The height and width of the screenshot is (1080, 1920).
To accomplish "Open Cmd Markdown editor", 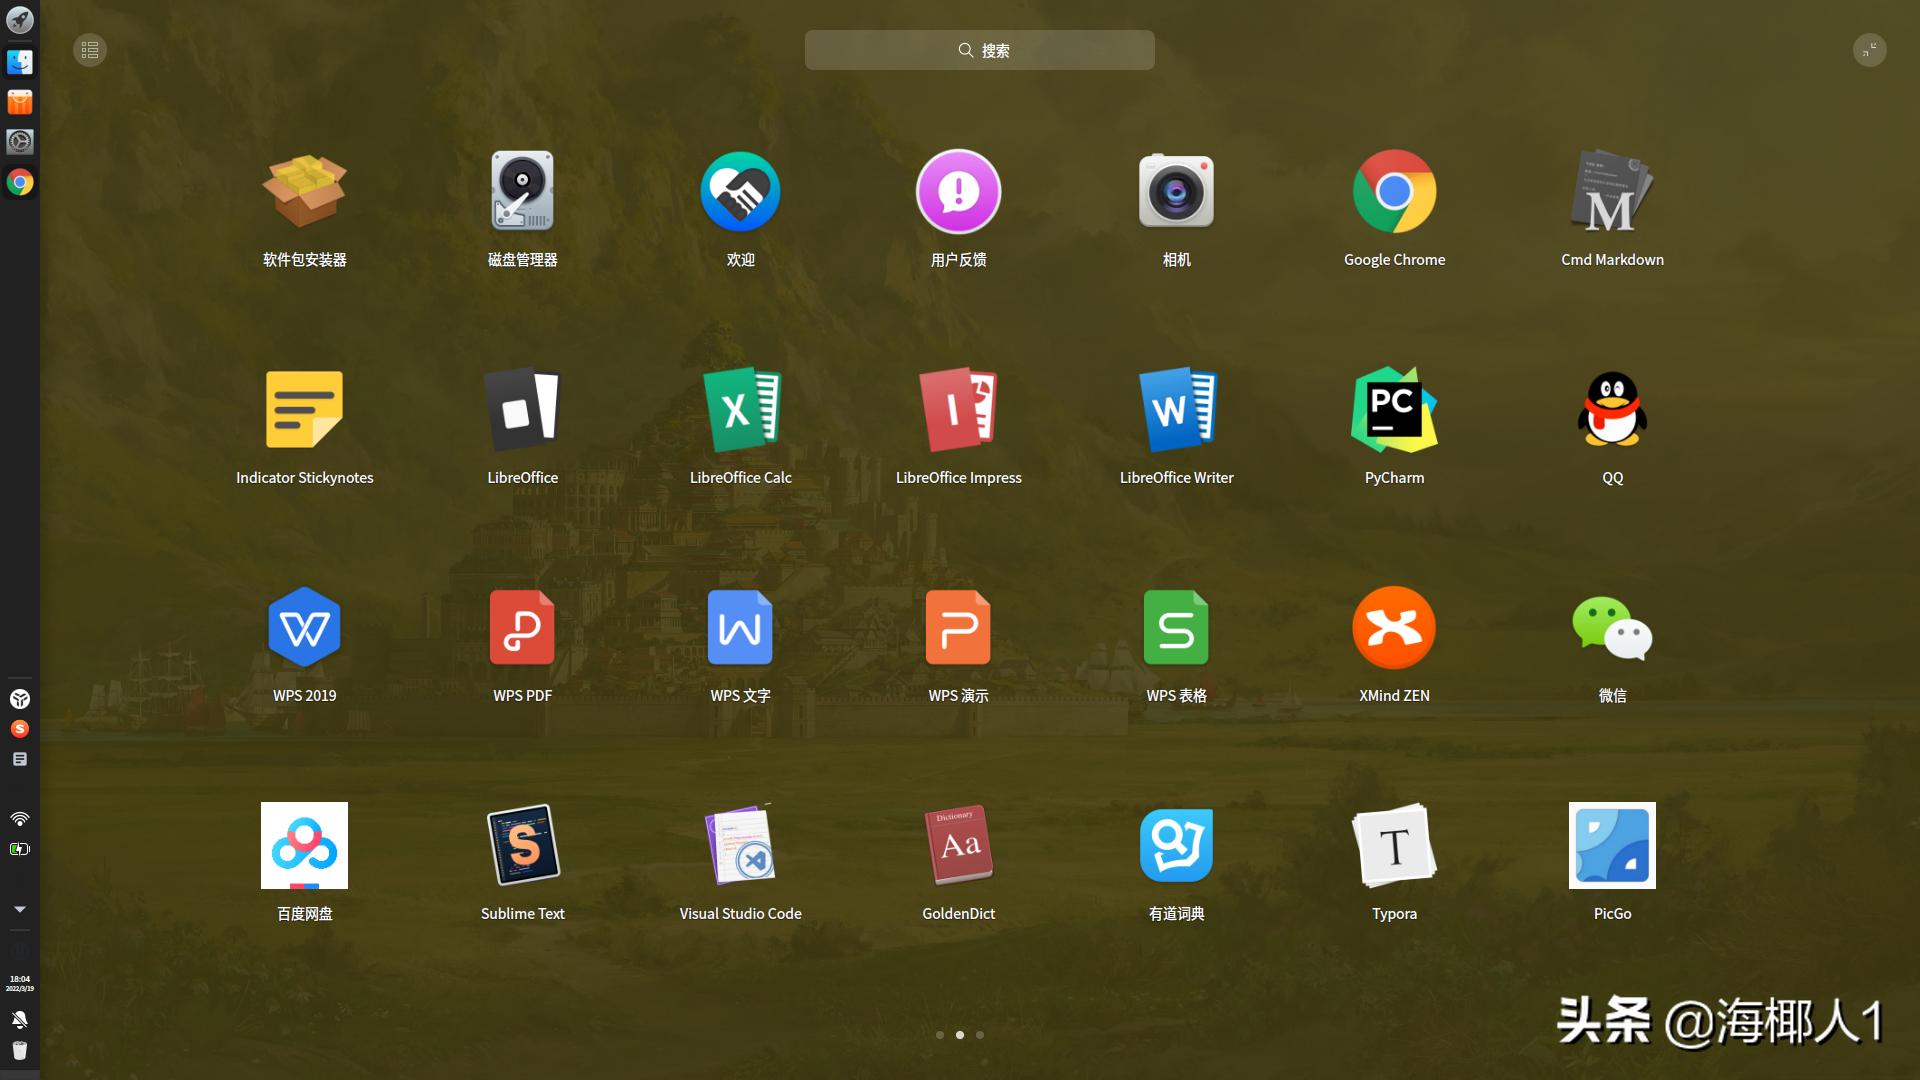I will coord(1612,192).
